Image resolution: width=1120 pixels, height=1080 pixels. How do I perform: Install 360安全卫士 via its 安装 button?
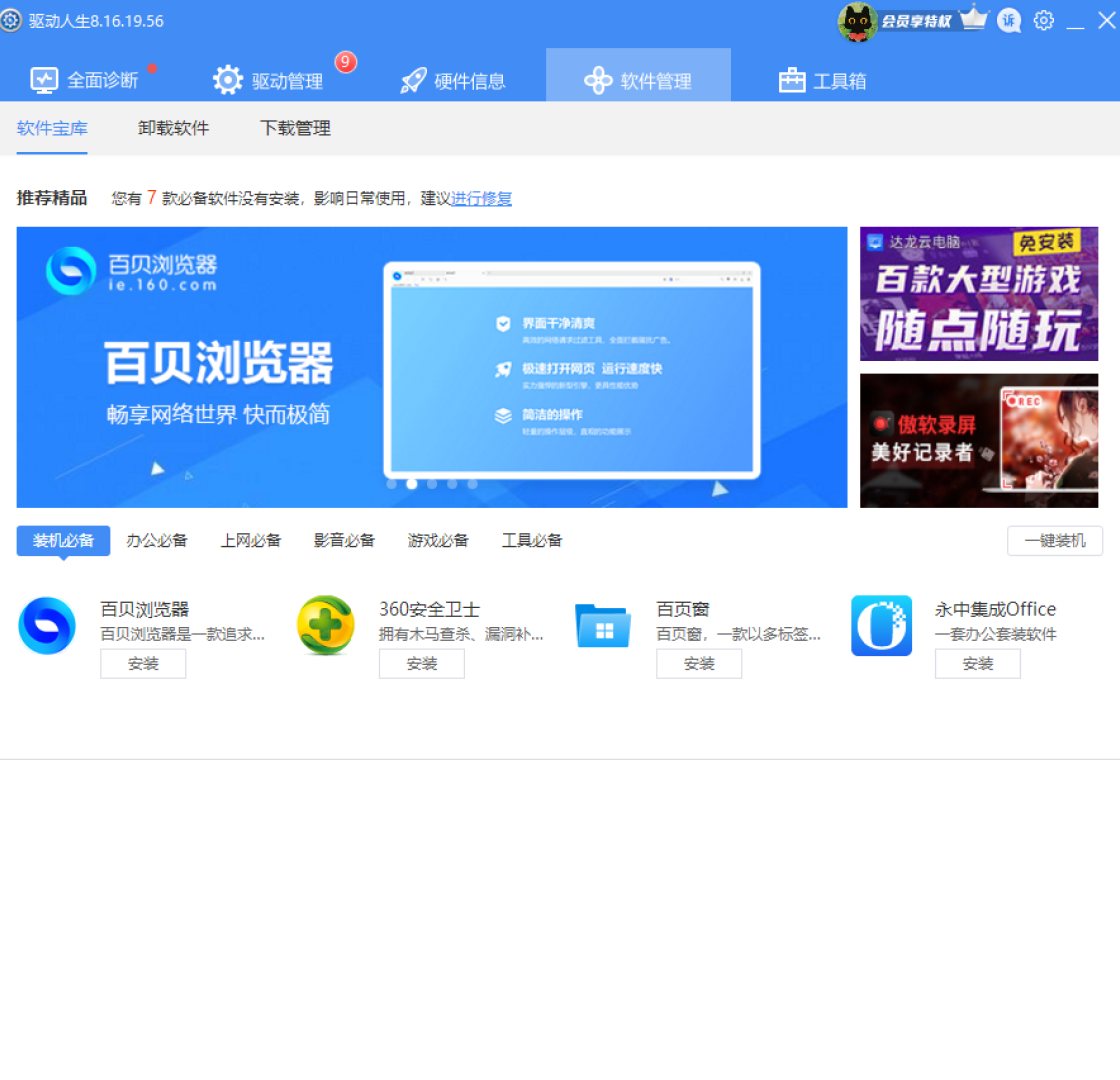pos(421,664)
